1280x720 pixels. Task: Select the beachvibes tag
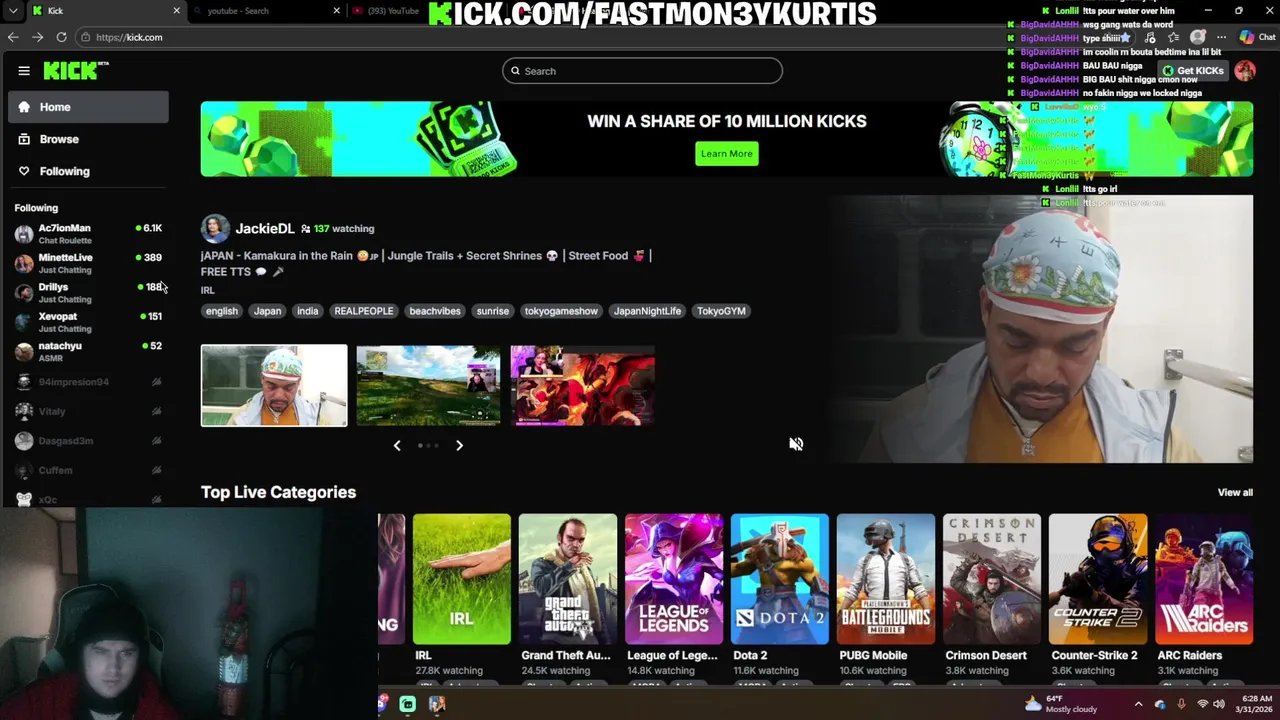click(x=435, y=311)
